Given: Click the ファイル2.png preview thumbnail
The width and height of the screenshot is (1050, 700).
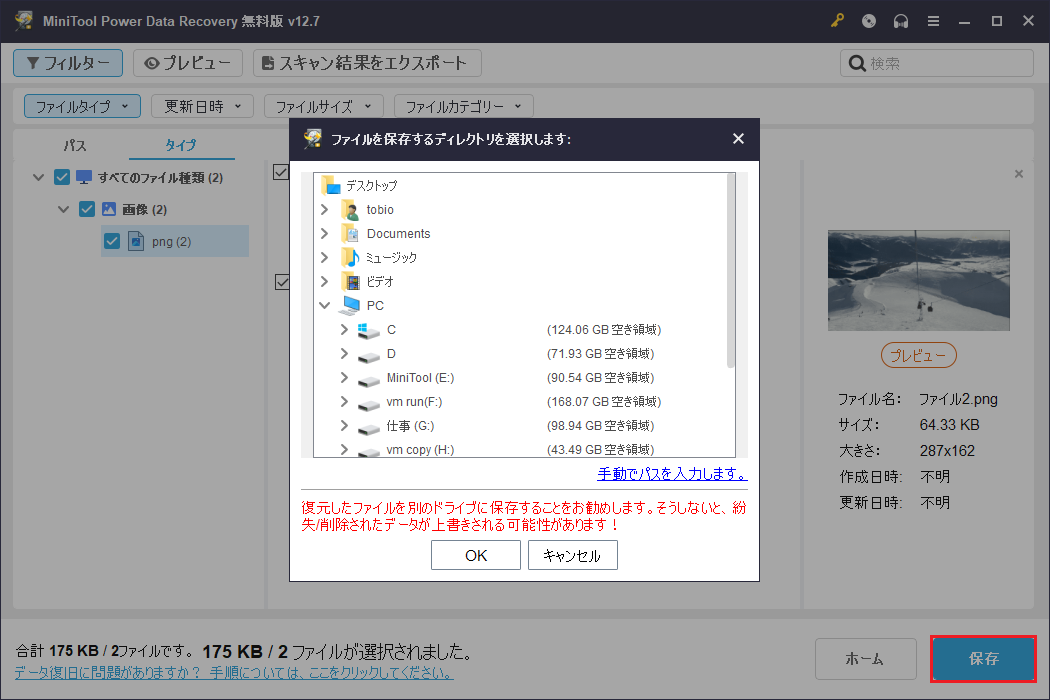Looking at the screenshot, I should [x=918, y=281].
